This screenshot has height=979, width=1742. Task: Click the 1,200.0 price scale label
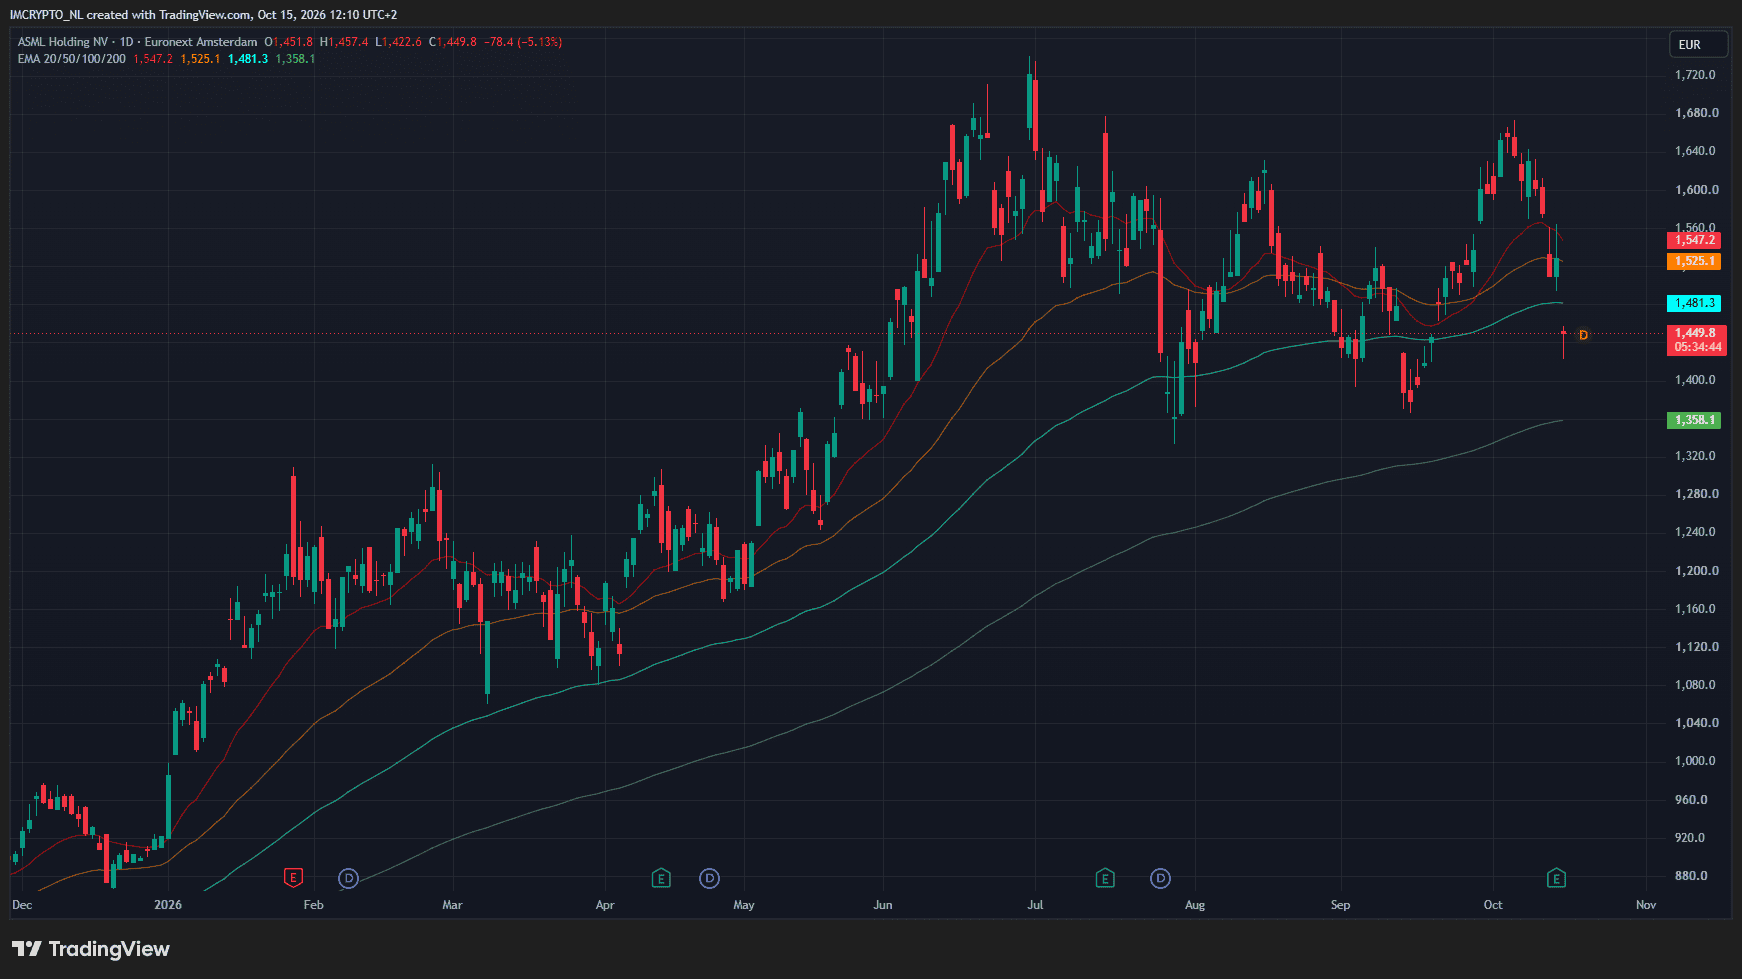click(1697, 571)
